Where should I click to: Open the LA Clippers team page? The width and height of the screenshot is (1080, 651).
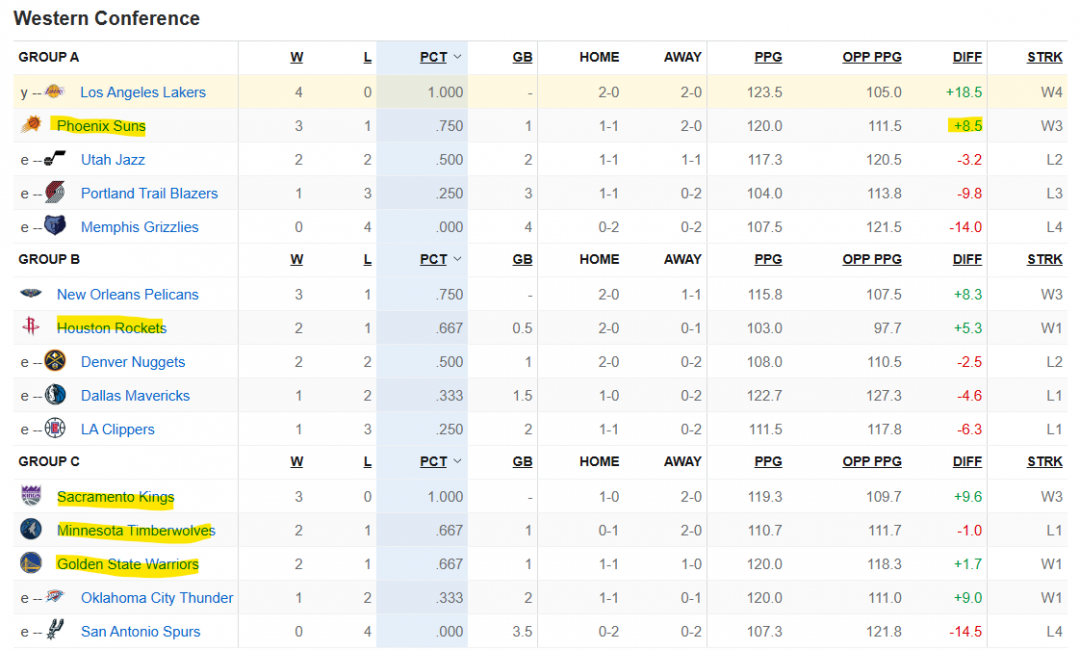[118, 429]
